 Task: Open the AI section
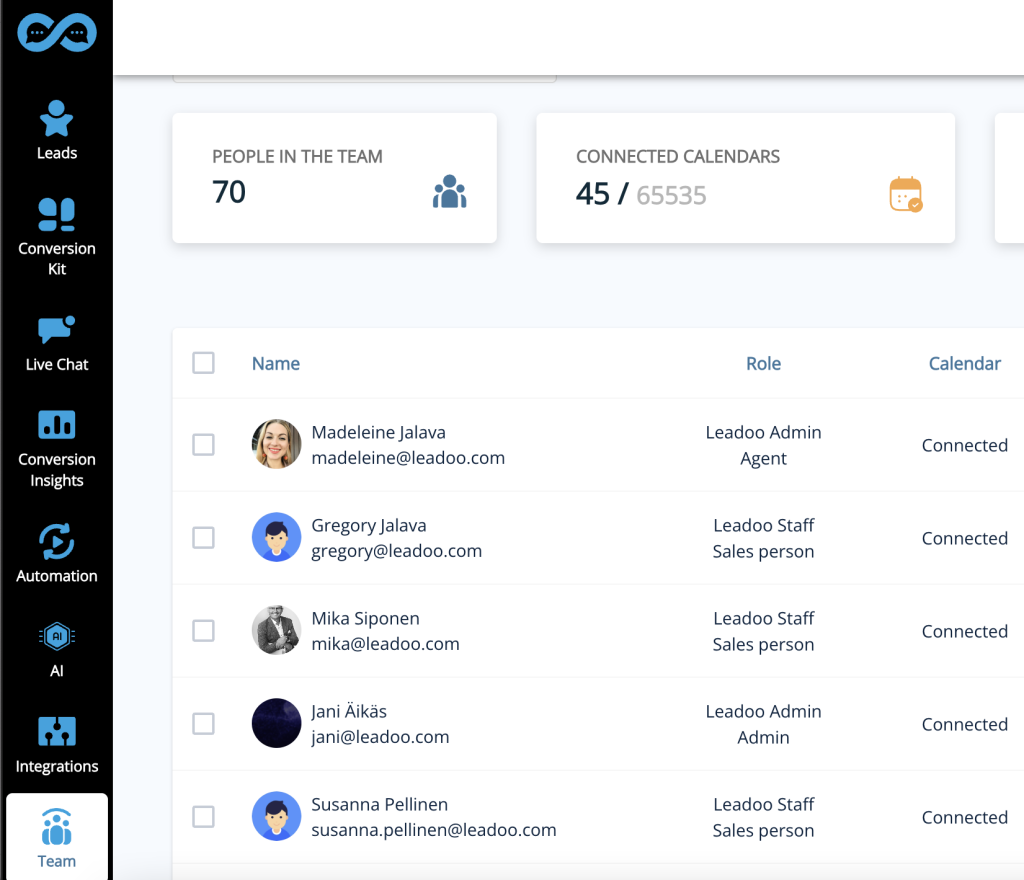pyautogui.click(x=57, y=650)
